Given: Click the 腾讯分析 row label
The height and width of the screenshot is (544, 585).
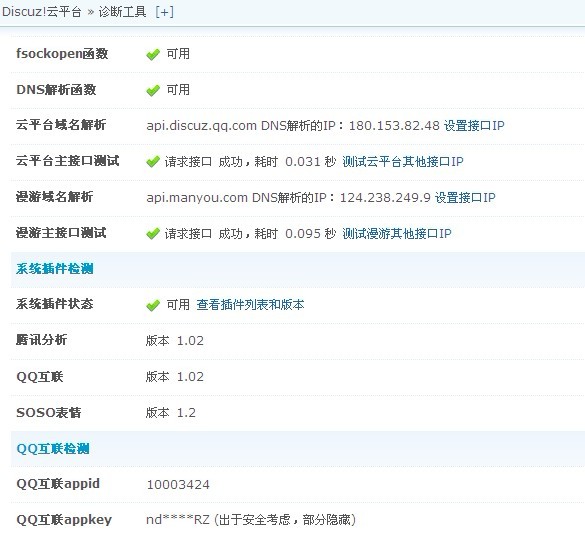Looking at the screenshot, I should tap(41, 340).
